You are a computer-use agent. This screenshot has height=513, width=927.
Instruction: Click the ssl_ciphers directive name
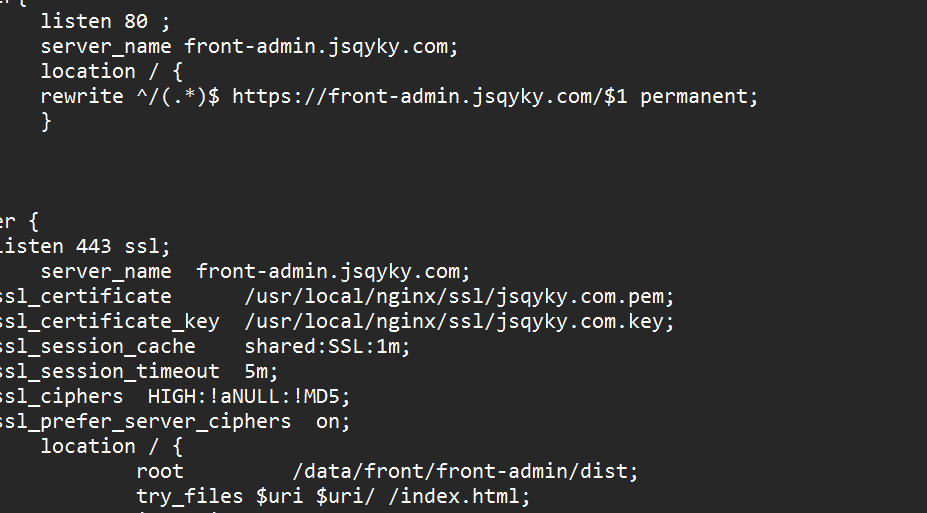click(60, 396)
